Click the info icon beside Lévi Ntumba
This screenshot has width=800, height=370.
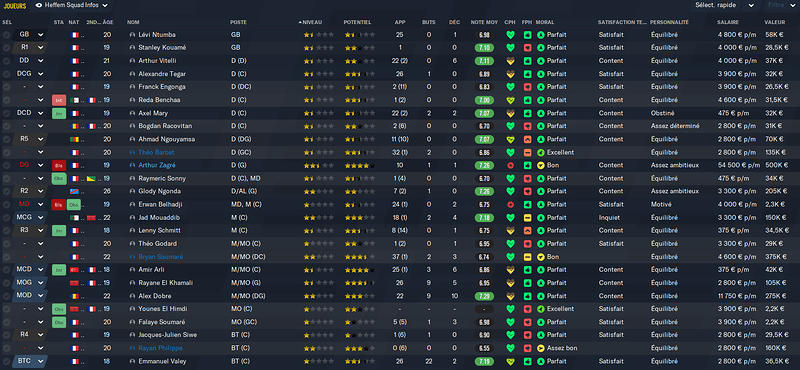click(133, 35)
